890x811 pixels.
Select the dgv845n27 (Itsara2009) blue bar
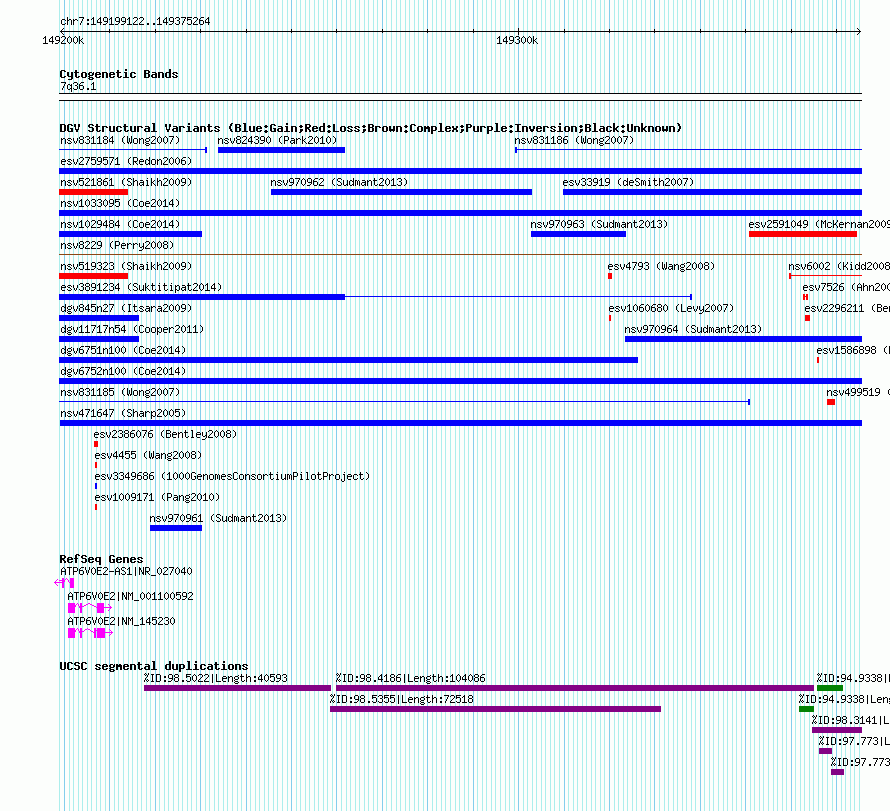[x=99, y=318]
